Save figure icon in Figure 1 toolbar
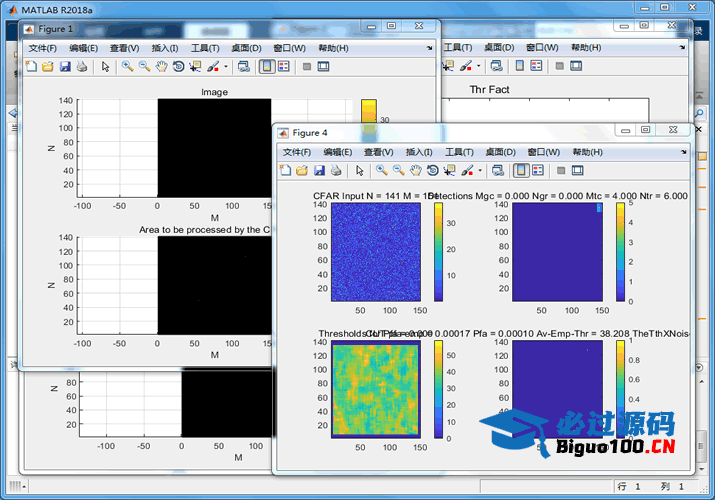This screenshot has height=500, width=715. coord(65,67)
